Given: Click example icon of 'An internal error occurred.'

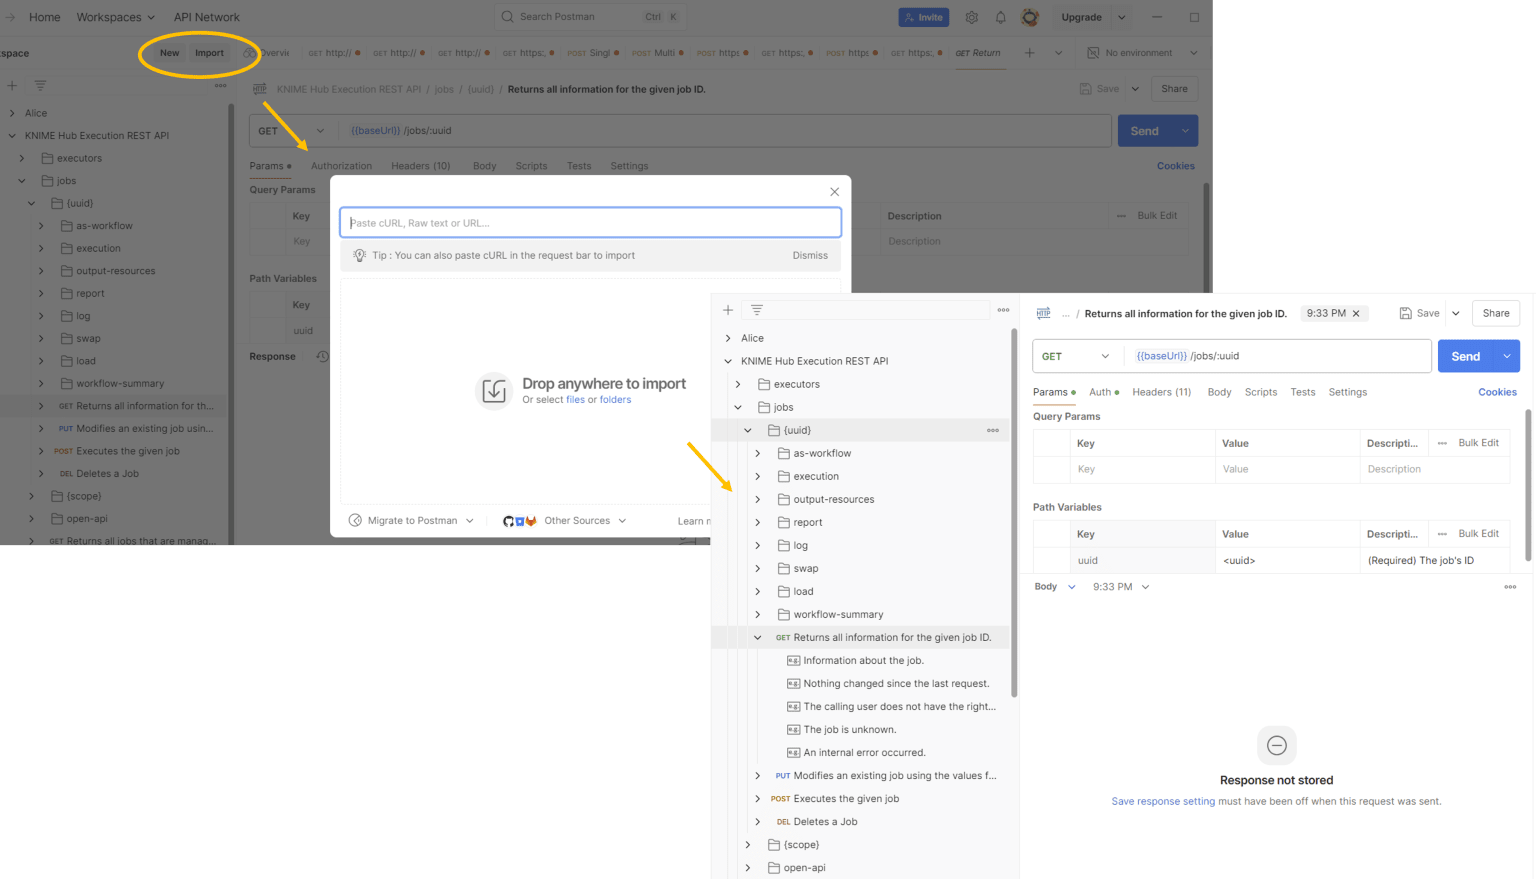Looking at the screenshot, I should [x=793, y=752].
